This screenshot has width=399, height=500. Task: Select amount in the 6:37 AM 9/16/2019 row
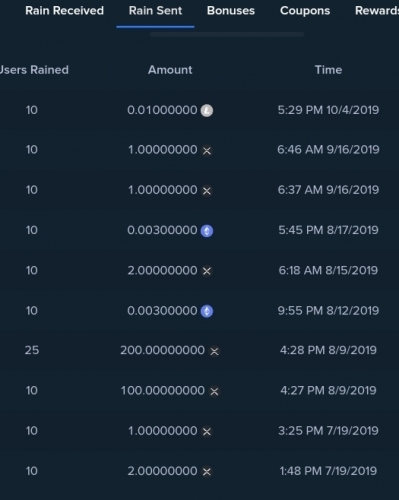163,190
